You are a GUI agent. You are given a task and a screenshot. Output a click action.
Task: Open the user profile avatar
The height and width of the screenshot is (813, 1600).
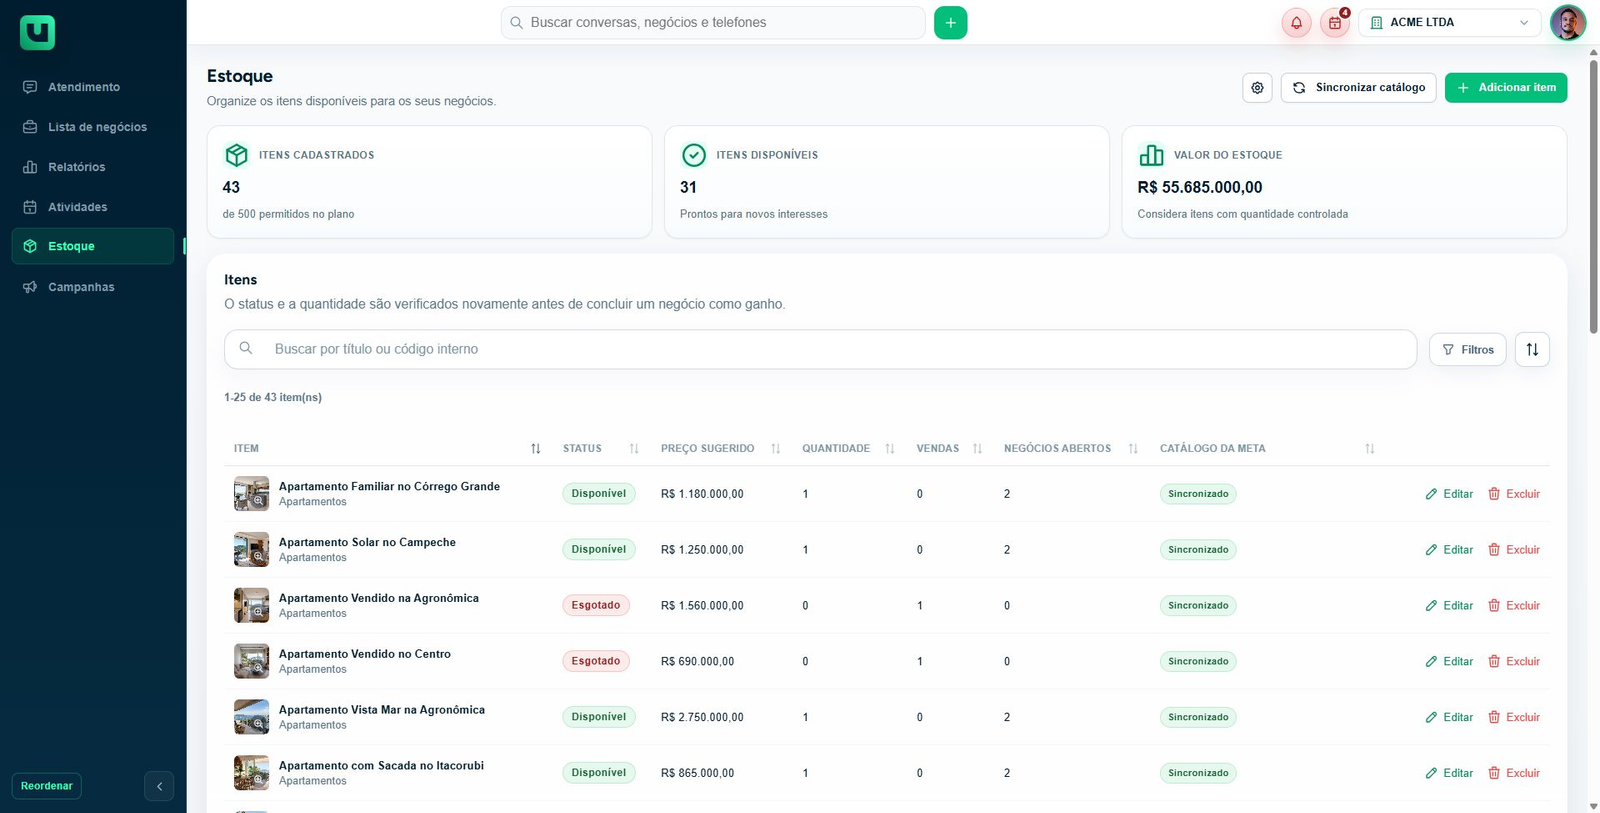click(1567, 22)
